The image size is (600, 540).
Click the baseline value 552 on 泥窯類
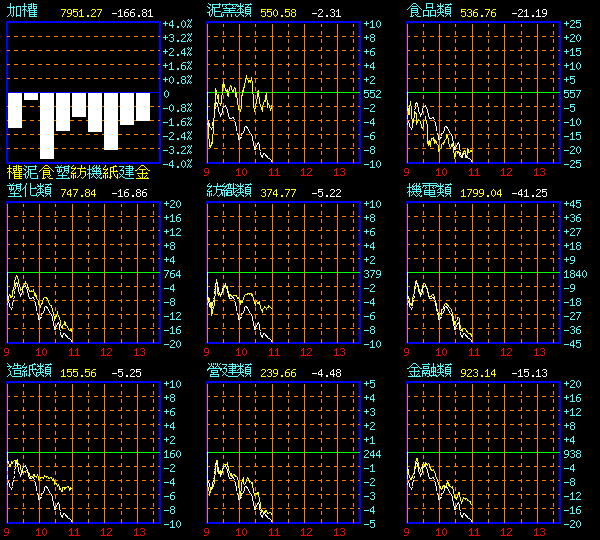coord(372,94)
